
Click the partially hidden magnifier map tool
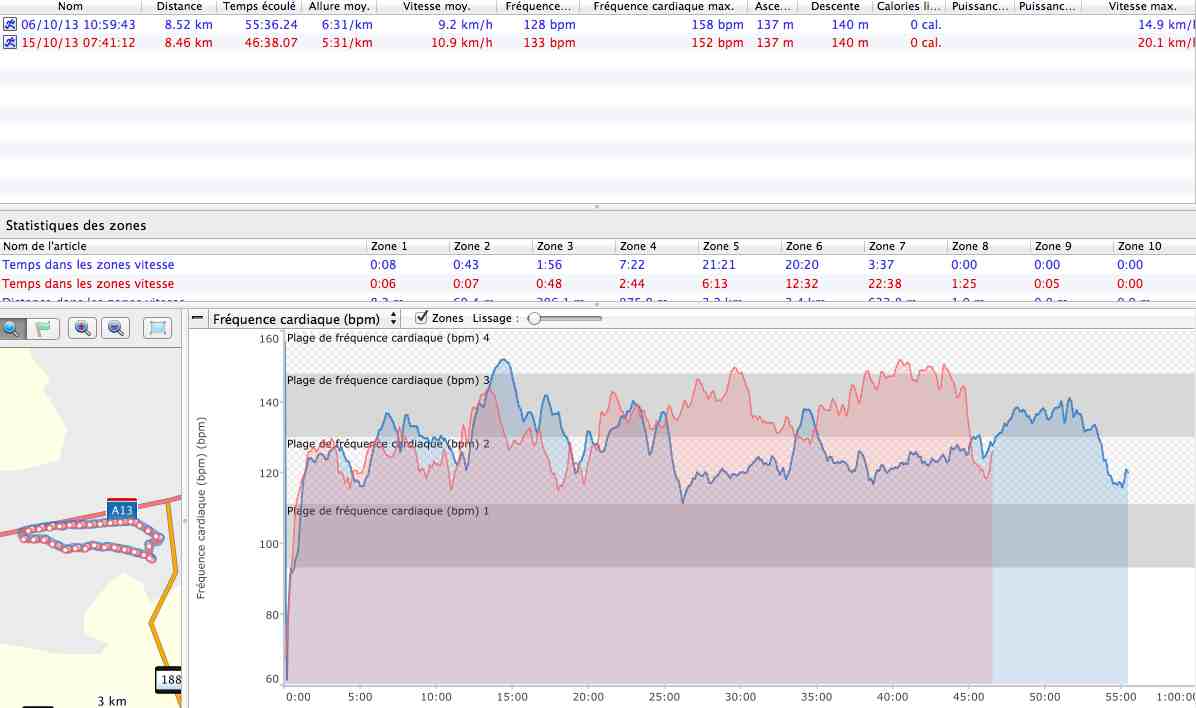click(x=9, y=327)
